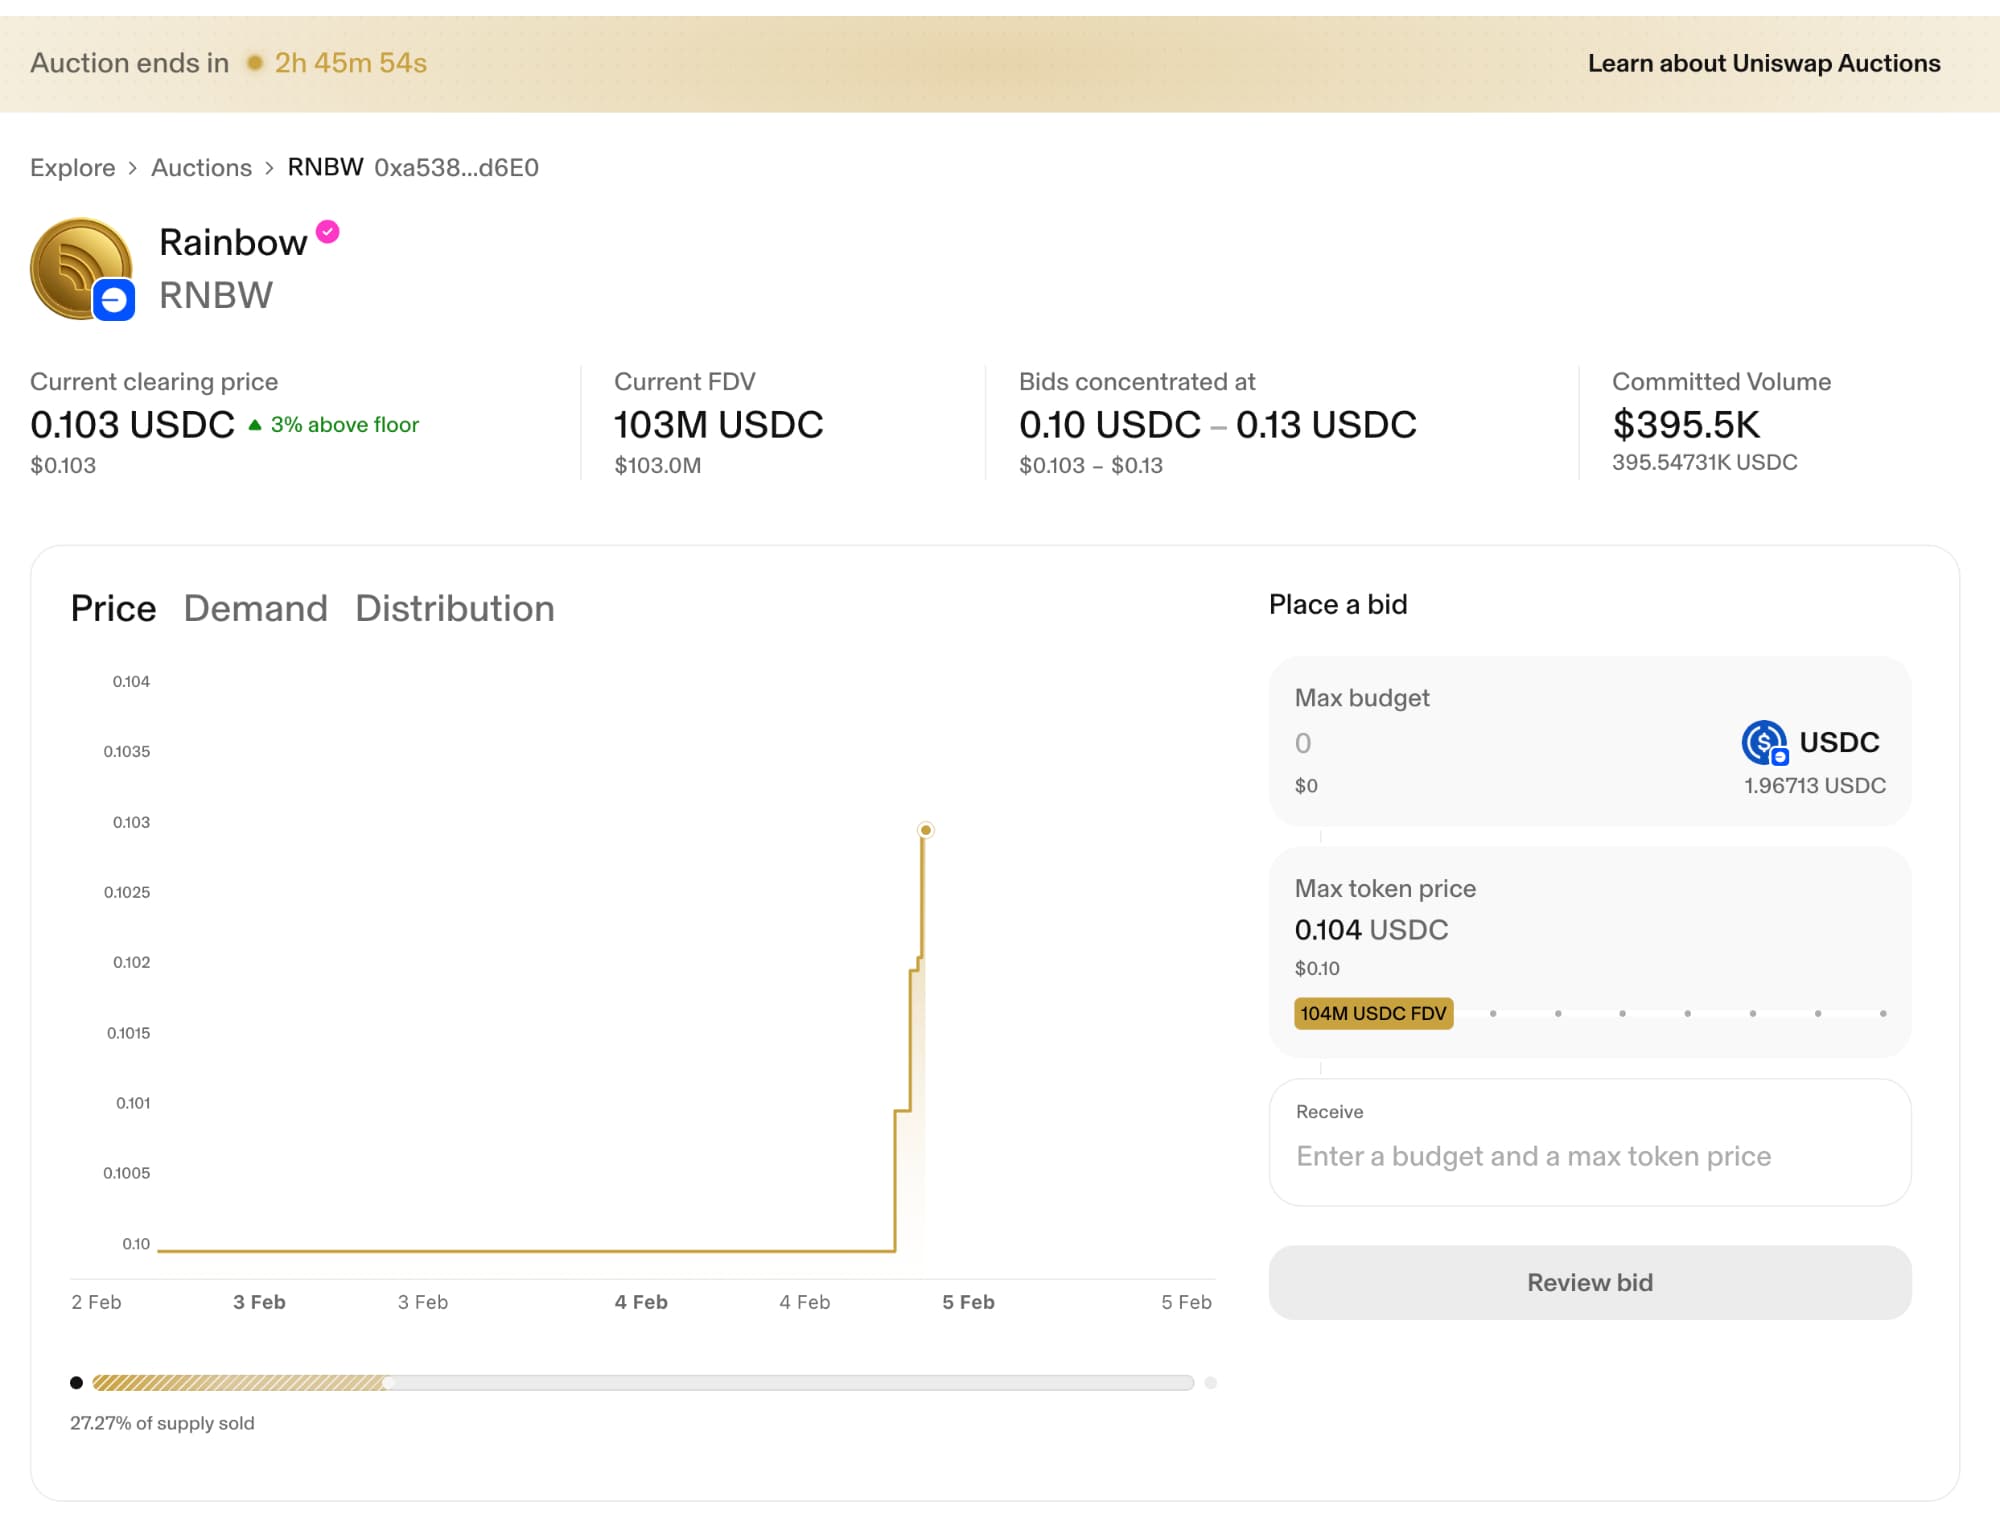The height and width of the screenshot is (1522, 2000).
Task: Click the black start dot of supply bar
Action: click(76, 1383)
